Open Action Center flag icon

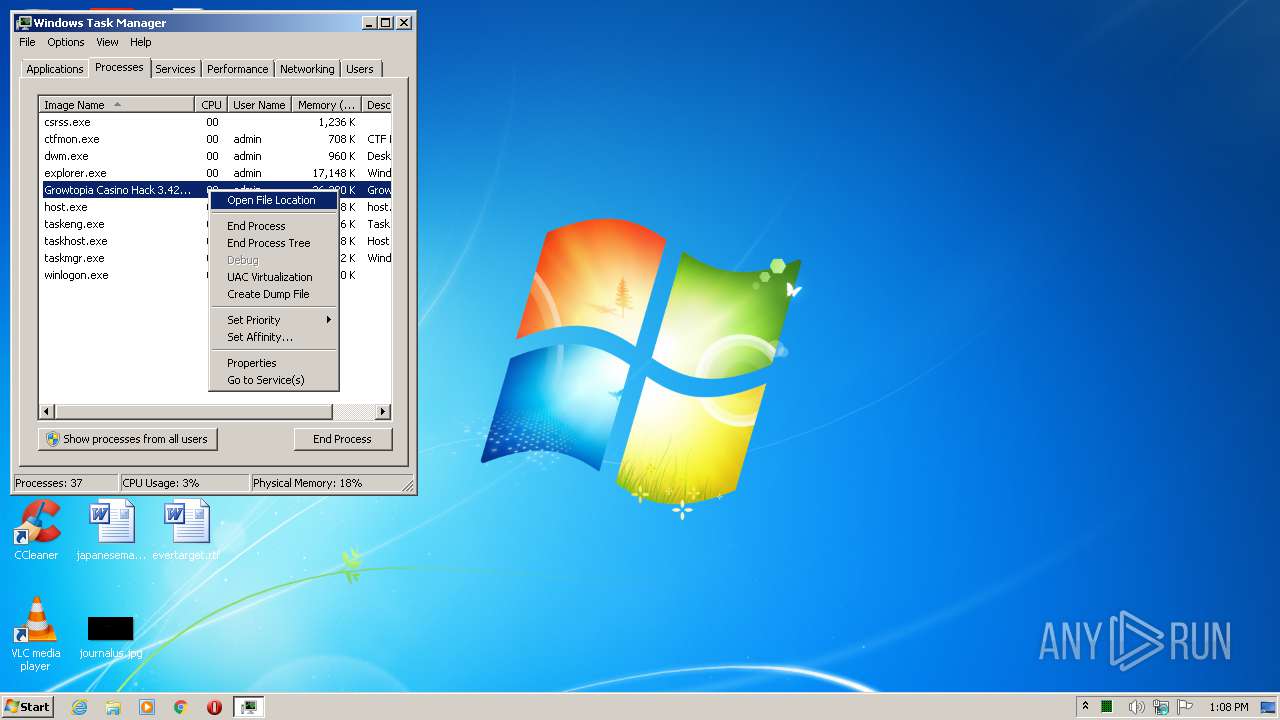click(1185, 707)
